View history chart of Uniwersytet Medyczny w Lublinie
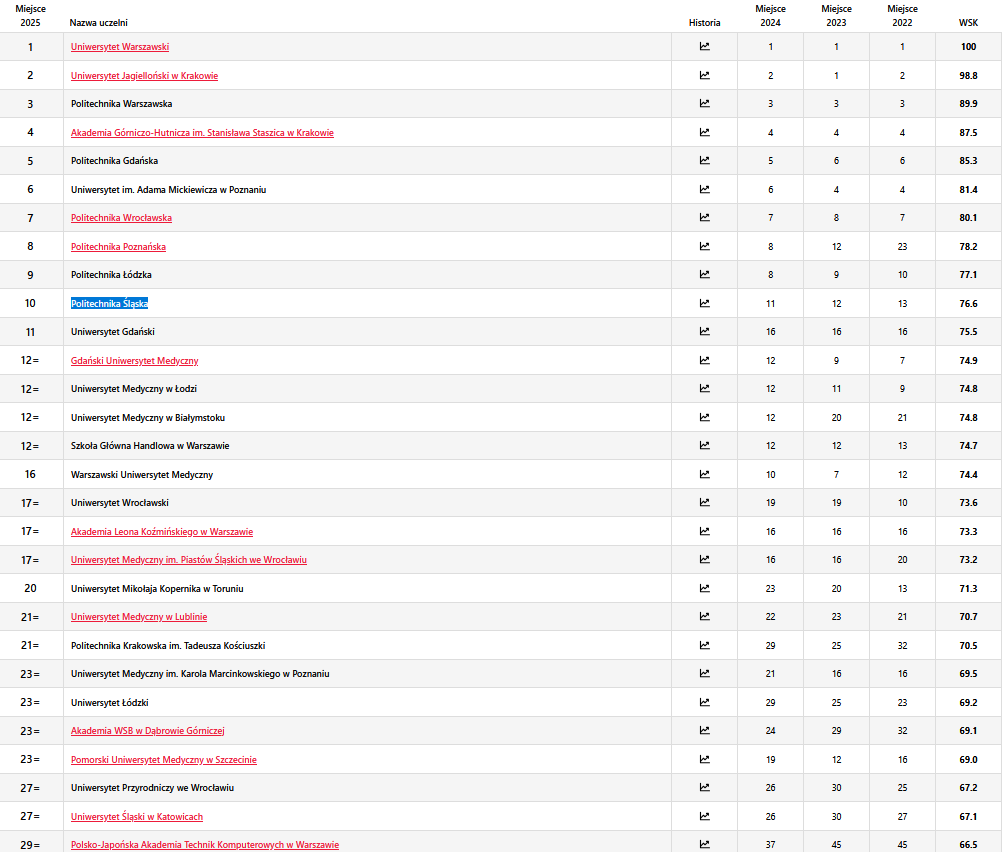Image resolution: width=1003 pixels, height=852 pixels. (x=704, y=616)
